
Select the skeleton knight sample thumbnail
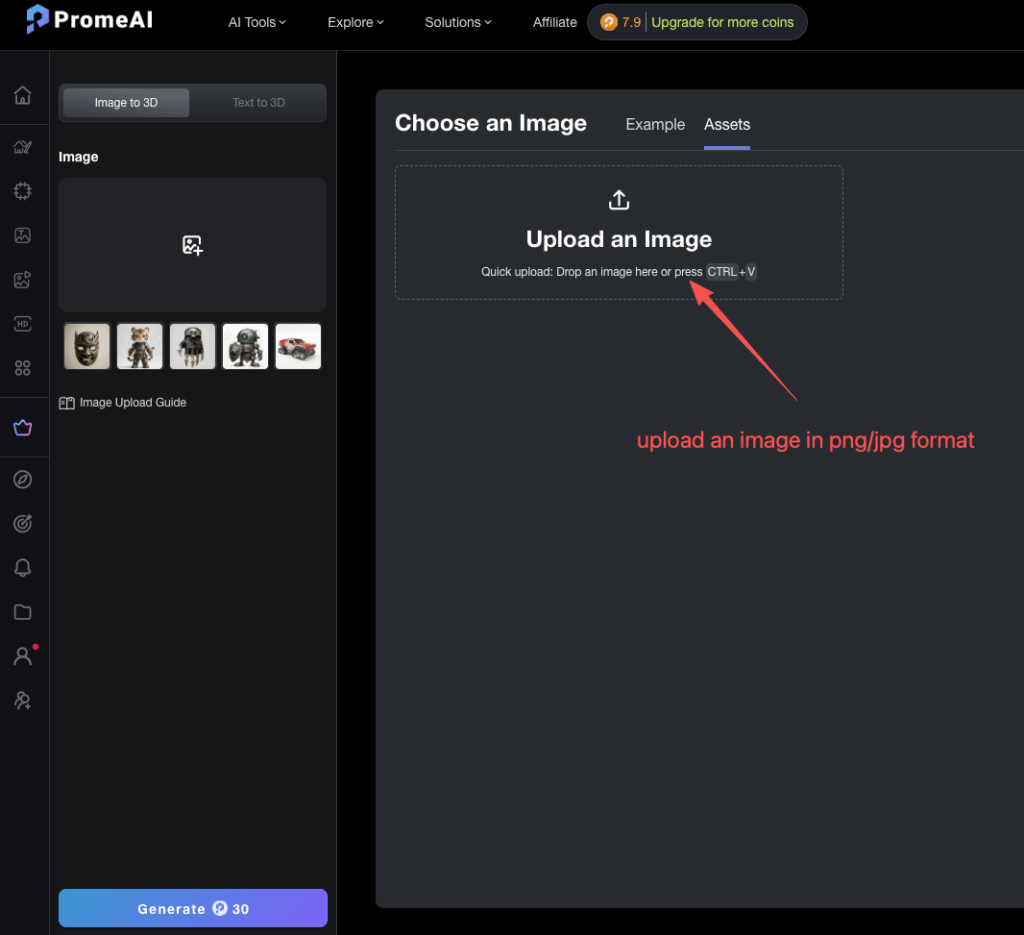[x=193, y=347]
